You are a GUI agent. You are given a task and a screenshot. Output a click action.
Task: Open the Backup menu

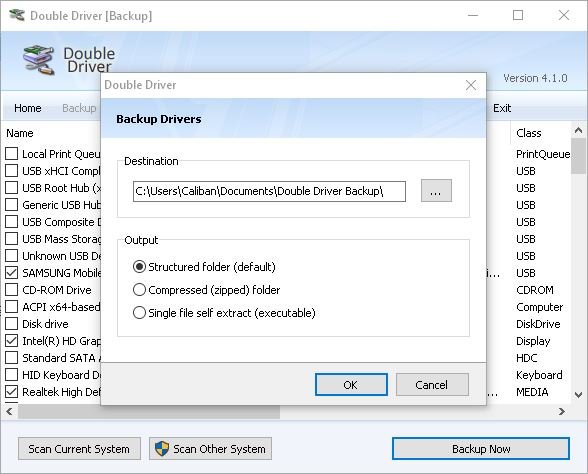(x=79, y=108)
